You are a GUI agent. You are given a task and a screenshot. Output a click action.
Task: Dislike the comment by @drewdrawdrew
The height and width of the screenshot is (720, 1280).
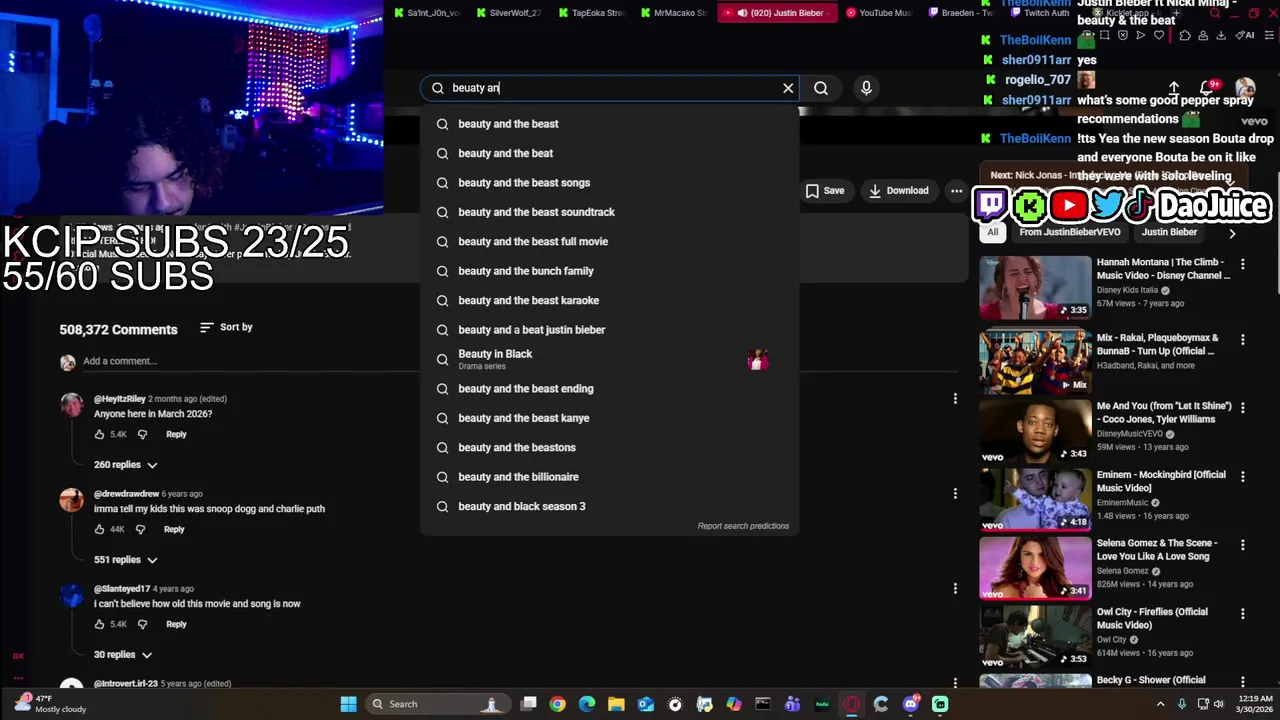pos(140,529)
